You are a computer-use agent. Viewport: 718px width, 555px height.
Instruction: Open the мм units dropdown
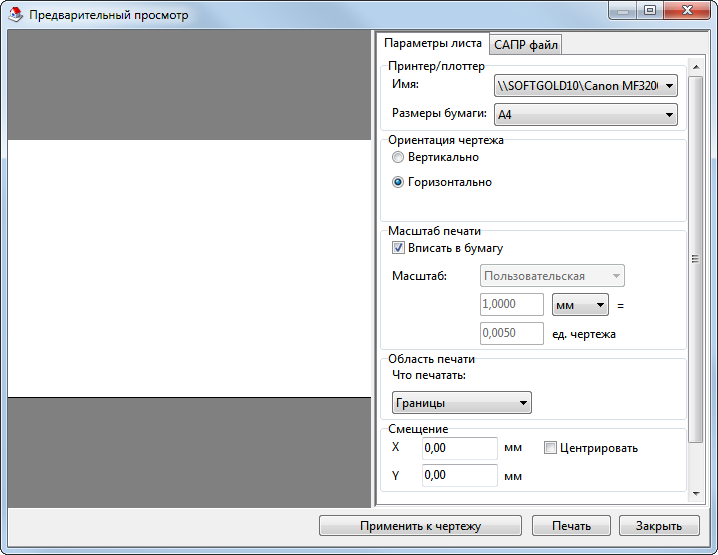point(580,304)
